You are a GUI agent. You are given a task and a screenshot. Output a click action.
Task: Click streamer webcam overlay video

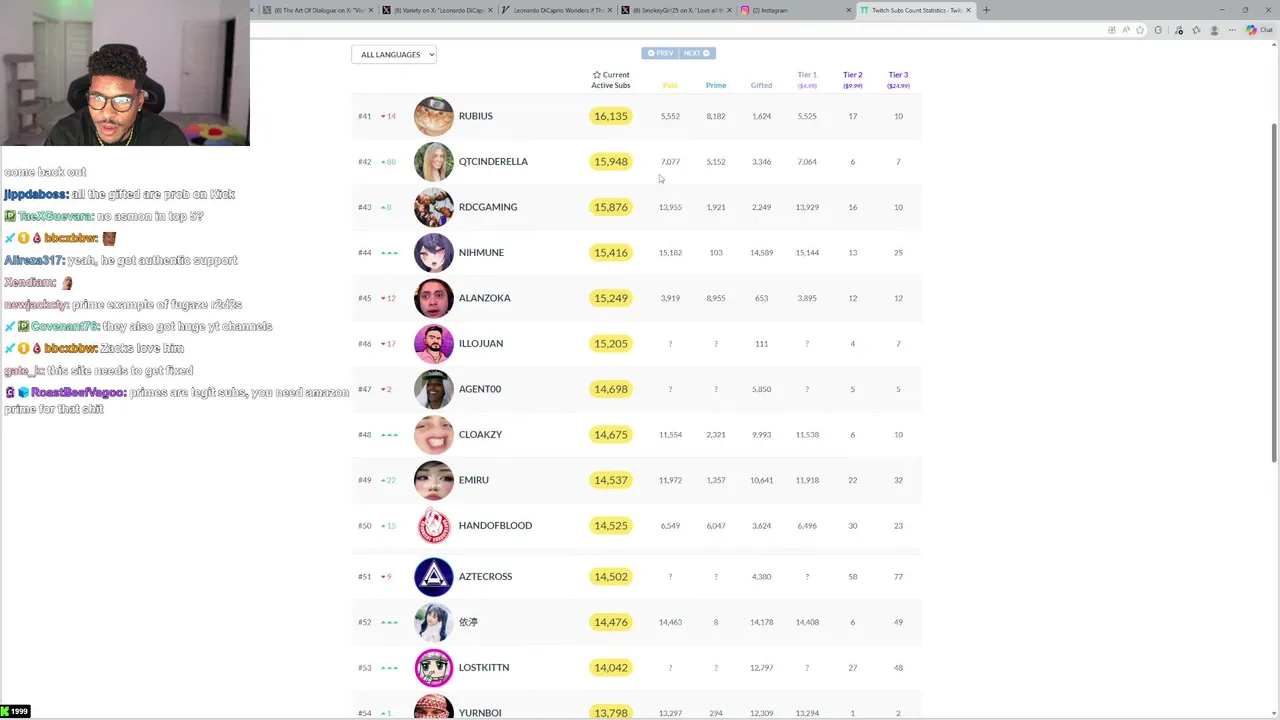point(125,73)
